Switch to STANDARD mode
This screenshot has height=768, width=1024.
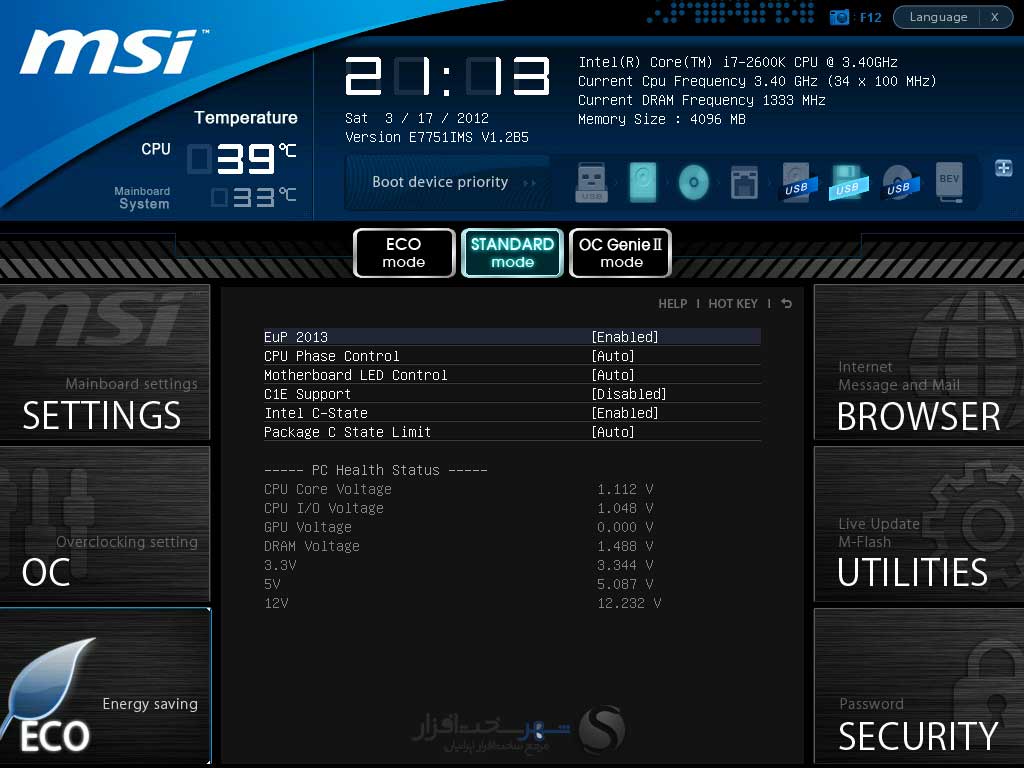512,253
